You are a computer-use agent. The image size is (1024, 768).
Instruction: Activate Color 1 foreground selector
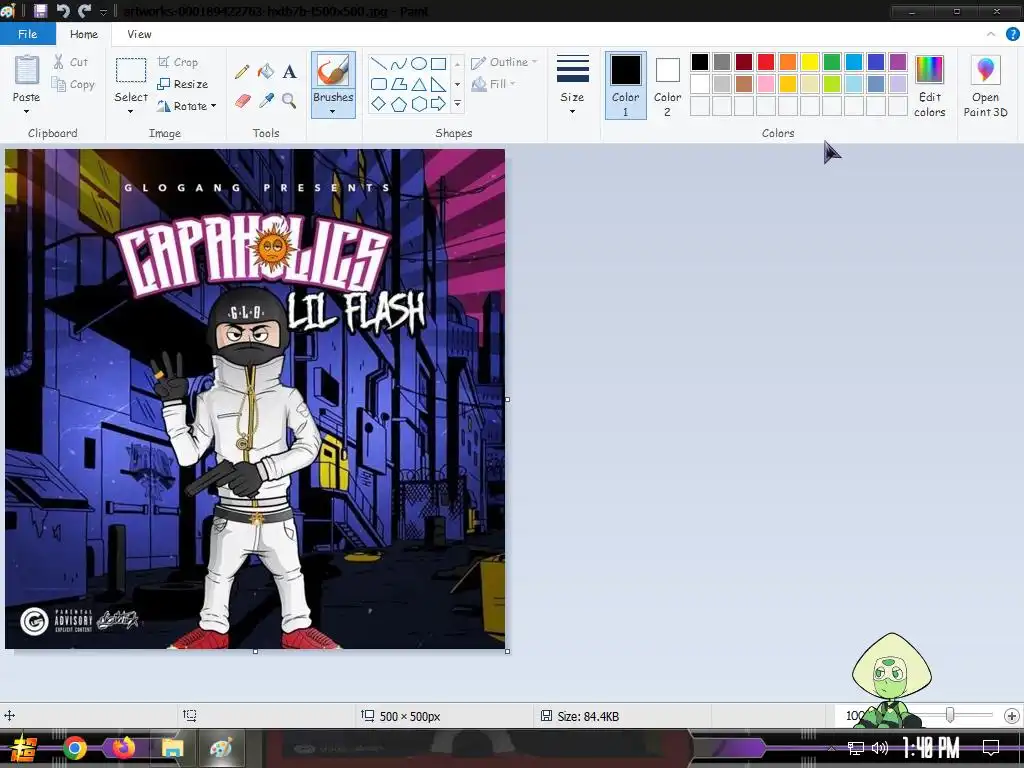(x=626, y=86)
